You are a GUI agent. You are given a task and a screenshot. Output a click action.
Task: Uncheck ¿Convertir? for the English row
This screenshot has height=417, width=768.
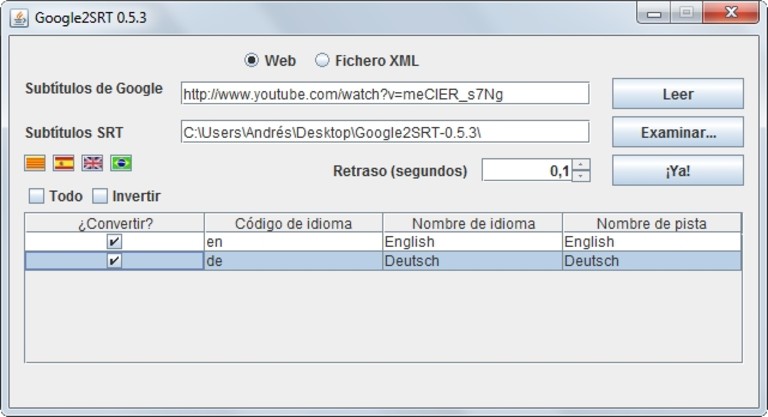(114, 242)
